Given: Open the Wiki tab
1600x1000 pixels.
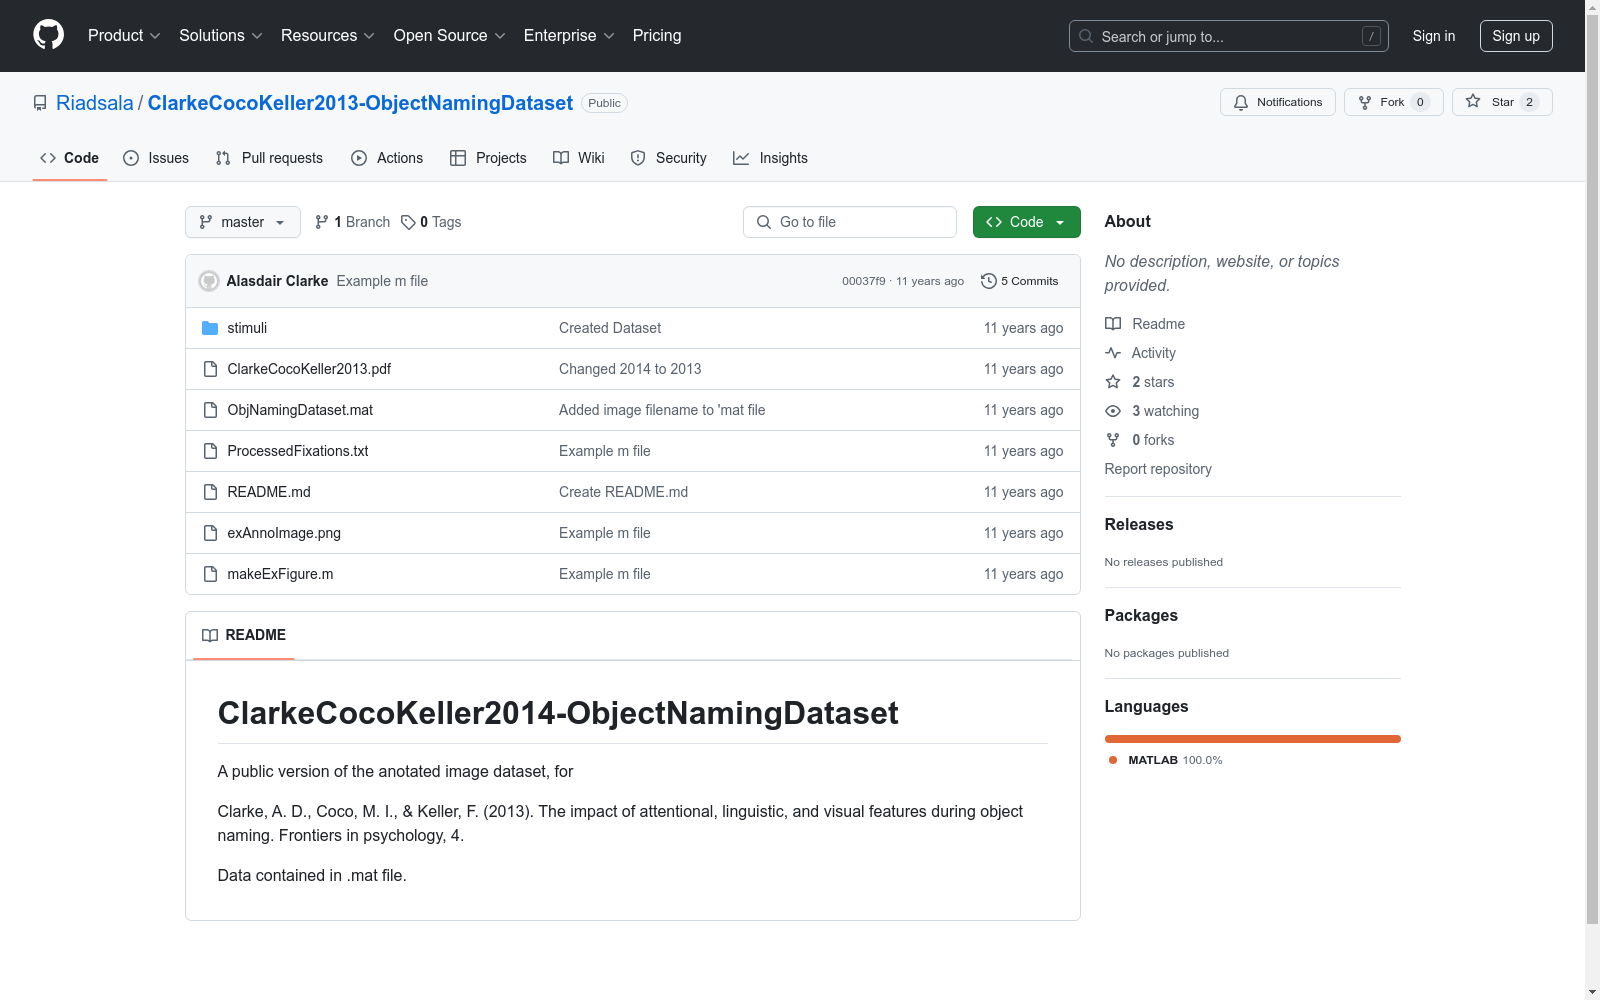Looking at the screenshot, I should click(579, 158).
